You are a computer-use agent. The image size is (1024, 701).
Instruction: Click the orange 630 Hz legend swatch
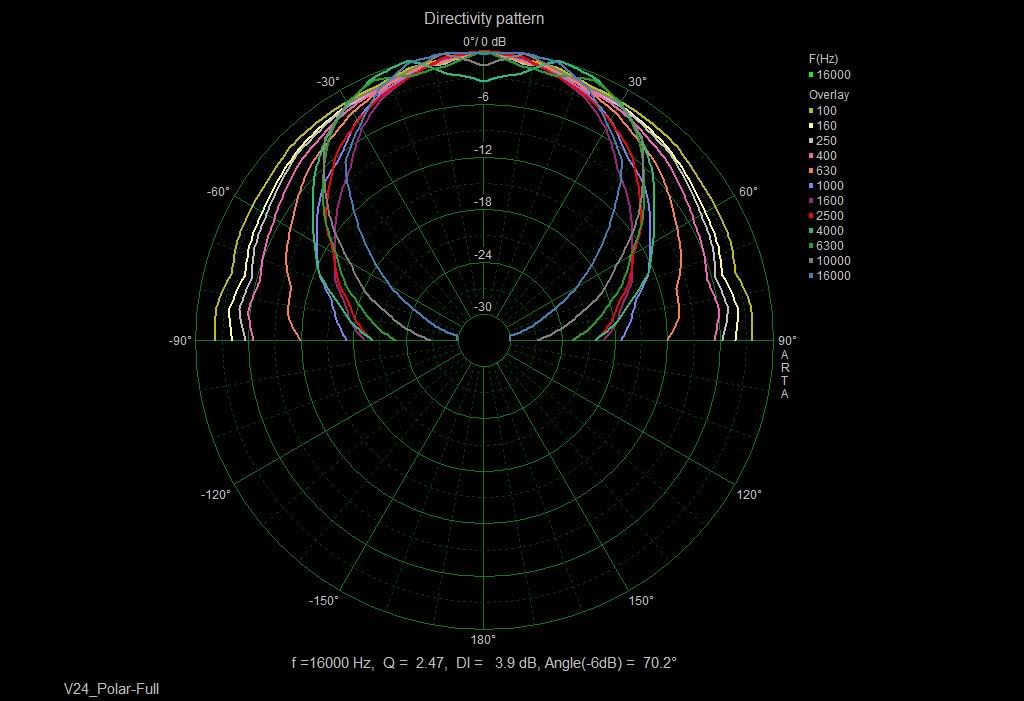point(811,171)
